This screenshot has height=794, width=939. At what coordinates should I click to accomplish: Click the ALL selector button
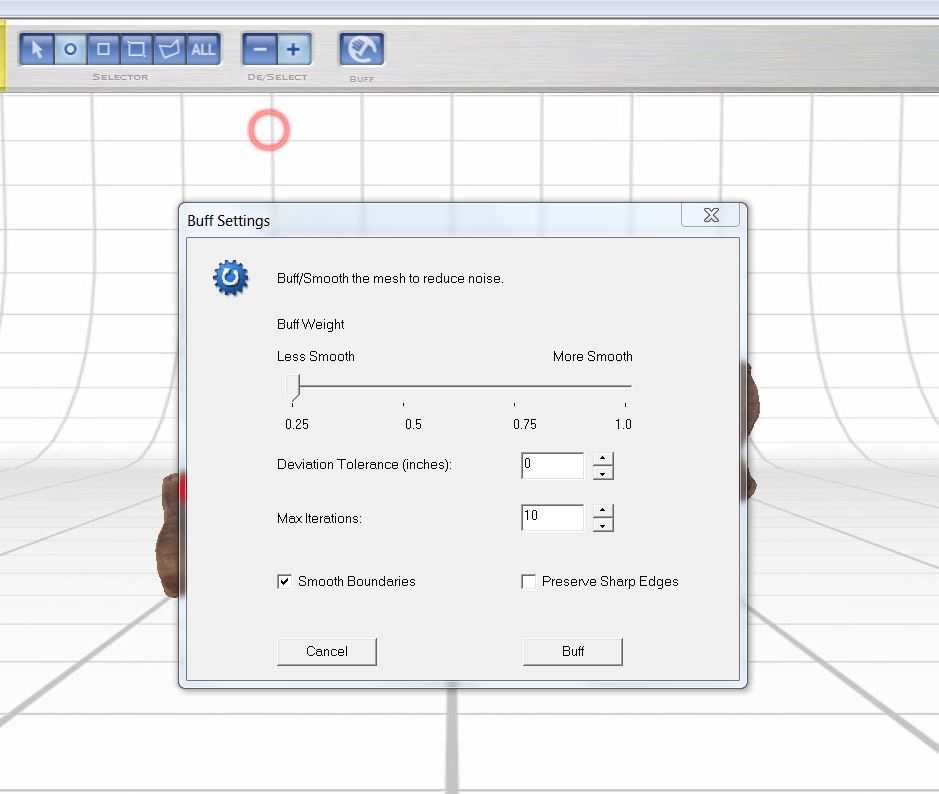(x=203, y=49)
